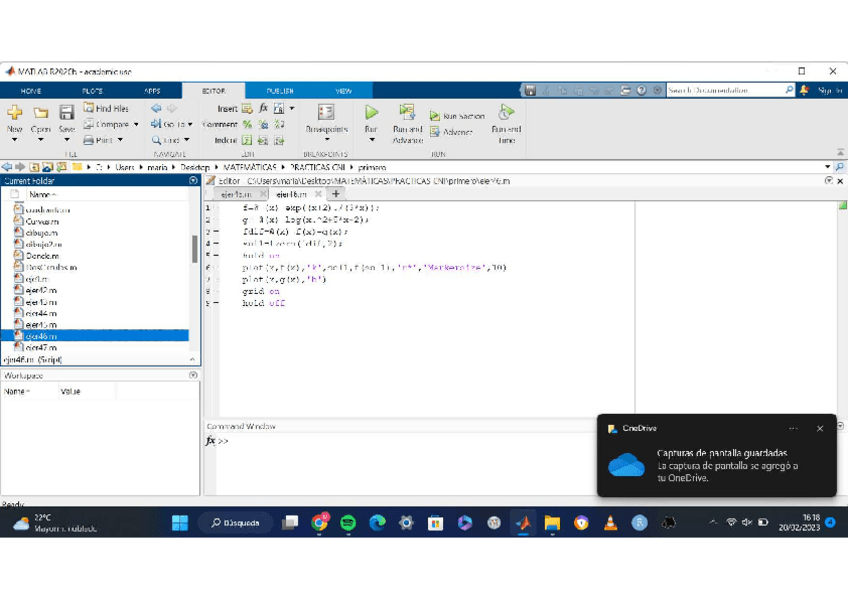
Task: Click the Current Folder vertical scrollbar
Action: [194, 249]
